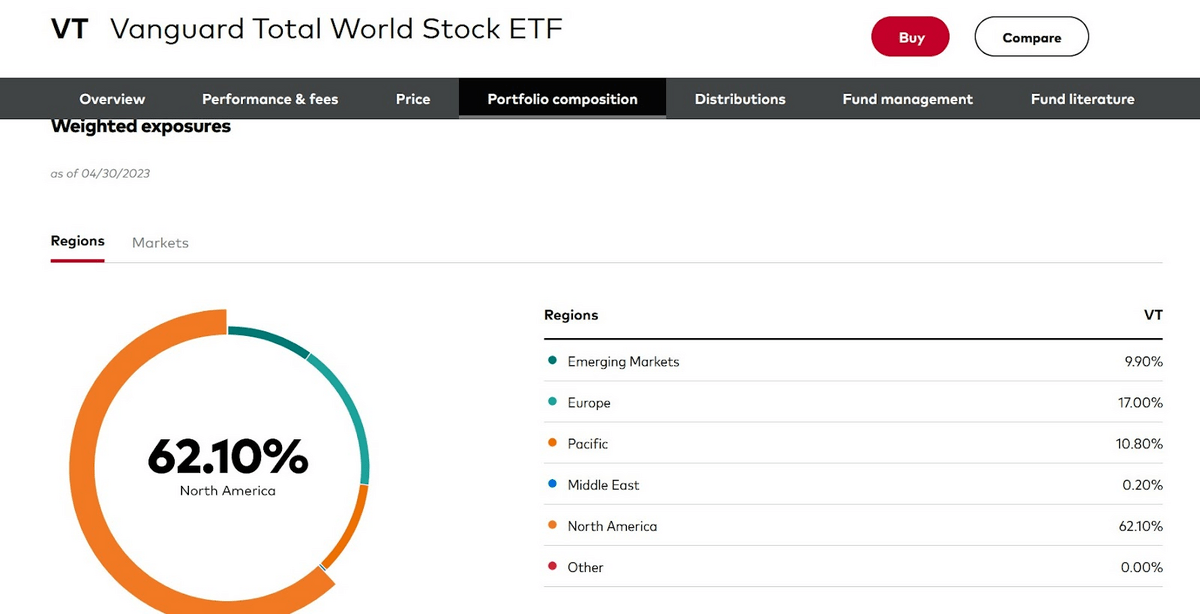The height and width of the screenshot is (614, 1200).
Task: Click the "Europe" row label
Action: tap(589, 403)
